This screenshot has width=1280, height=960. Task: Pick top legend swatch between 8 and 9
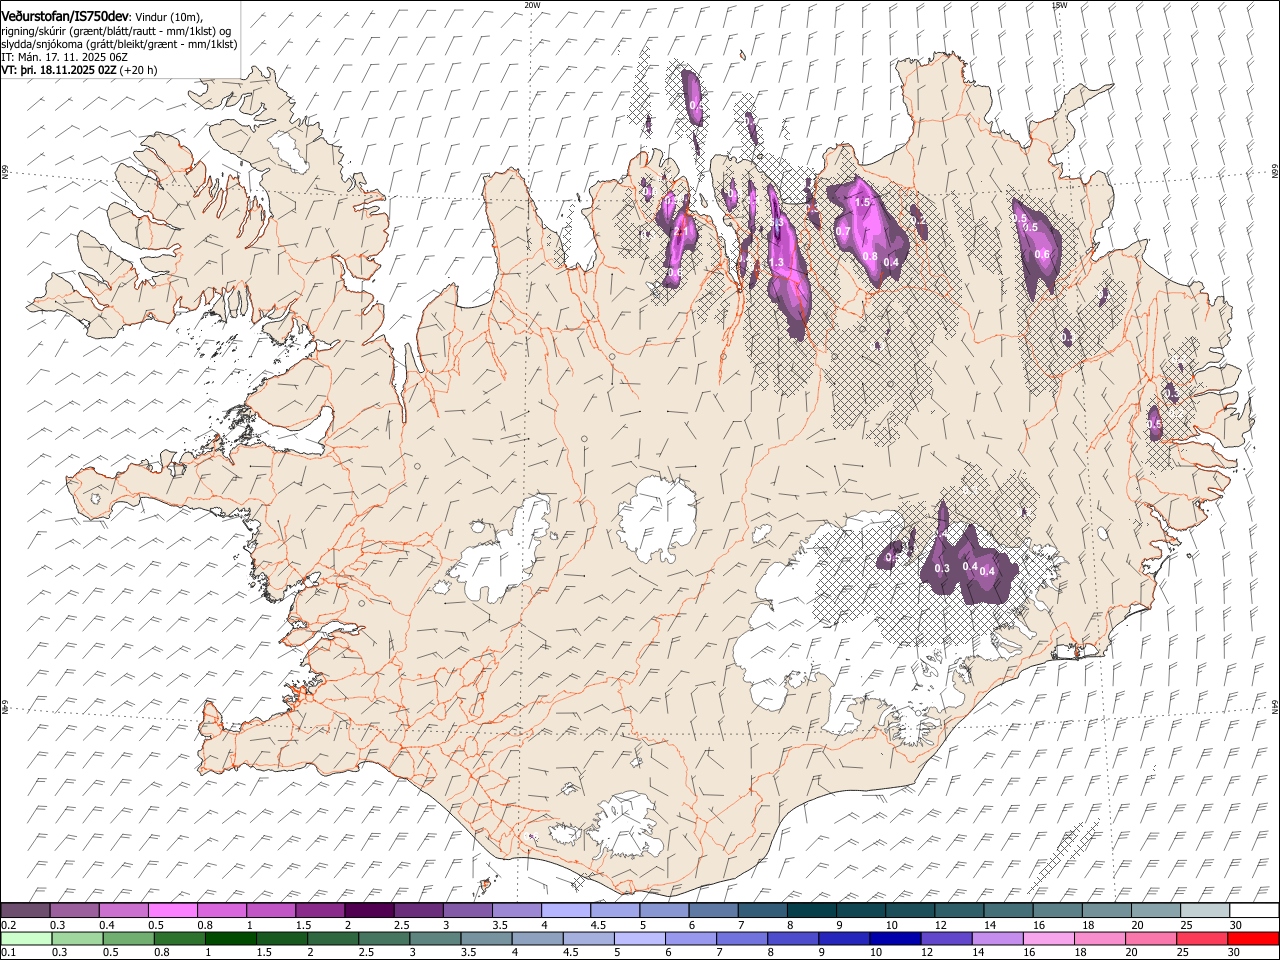click(x=812, y=910)
